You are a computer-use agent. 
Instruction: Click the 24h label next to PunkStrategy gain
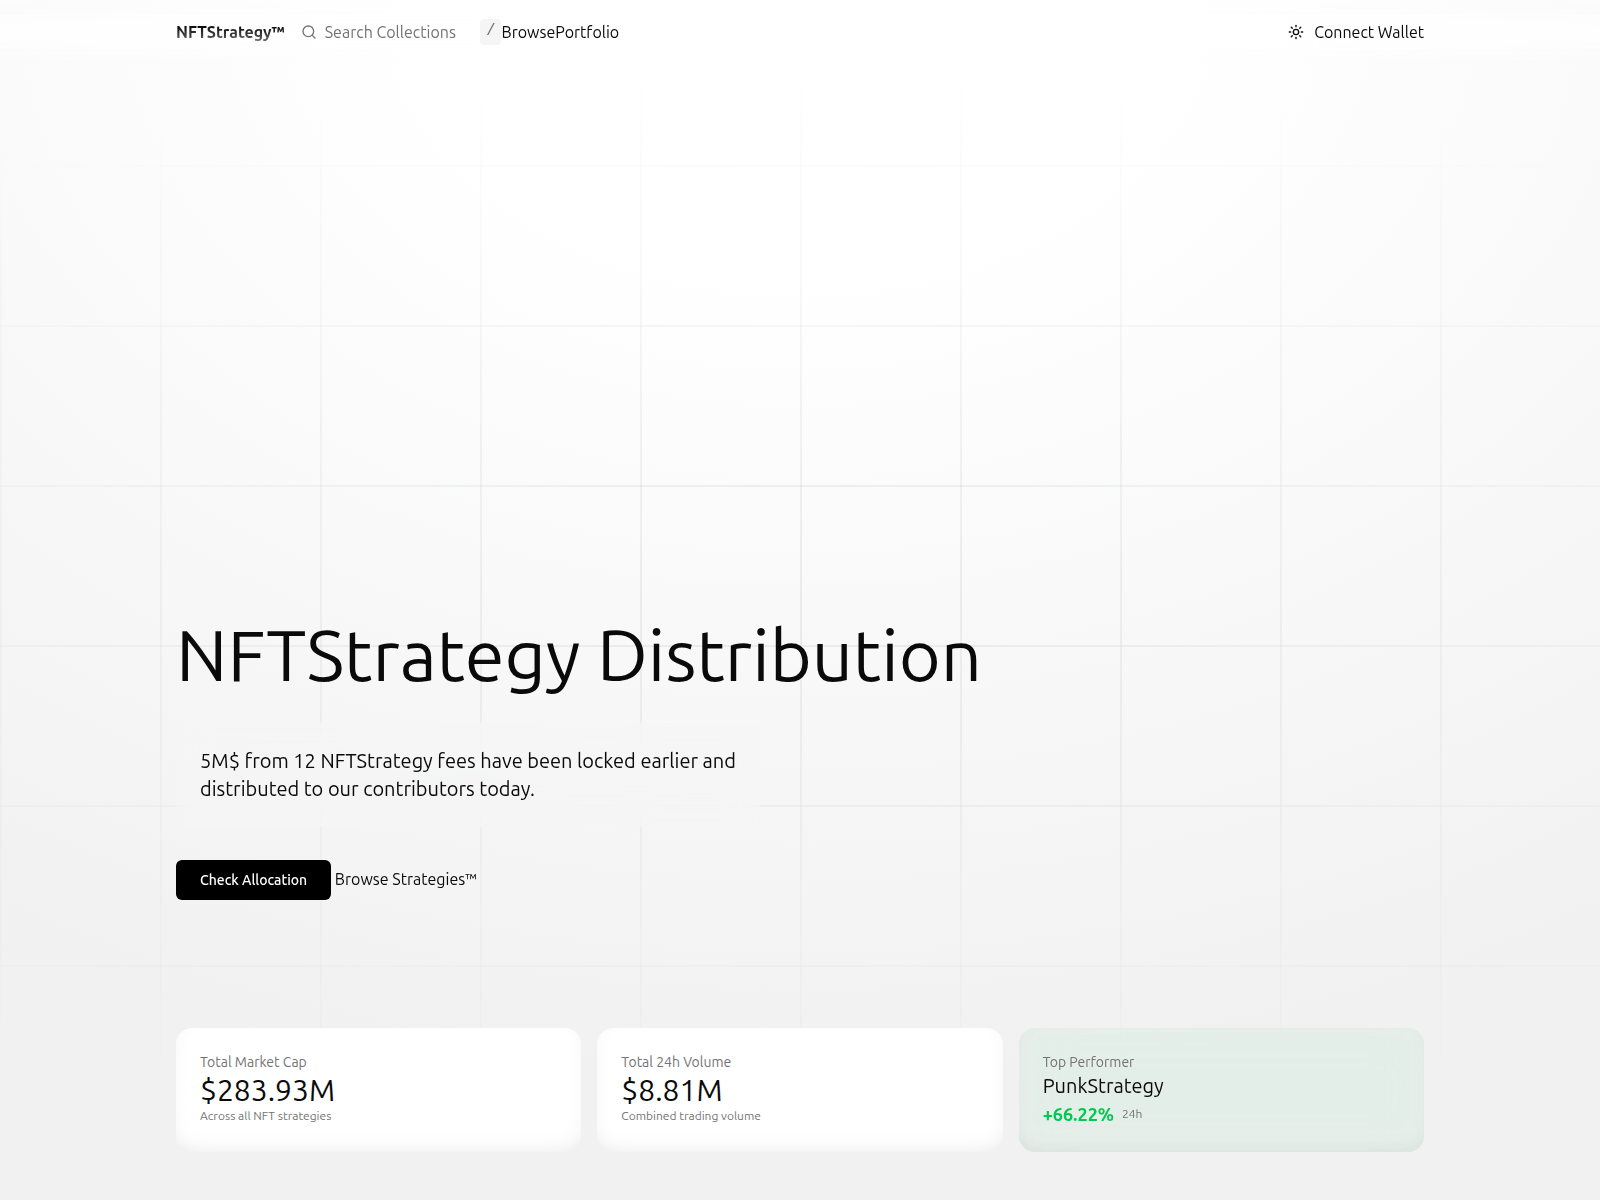pyautogui.click(x=1132, y=1113)
